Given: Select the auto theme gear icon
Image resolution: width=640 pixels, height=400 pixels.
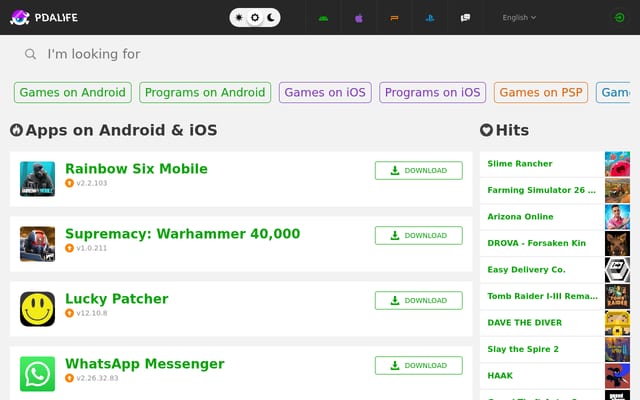Looking at the screenshot, I should click(255, 18).
